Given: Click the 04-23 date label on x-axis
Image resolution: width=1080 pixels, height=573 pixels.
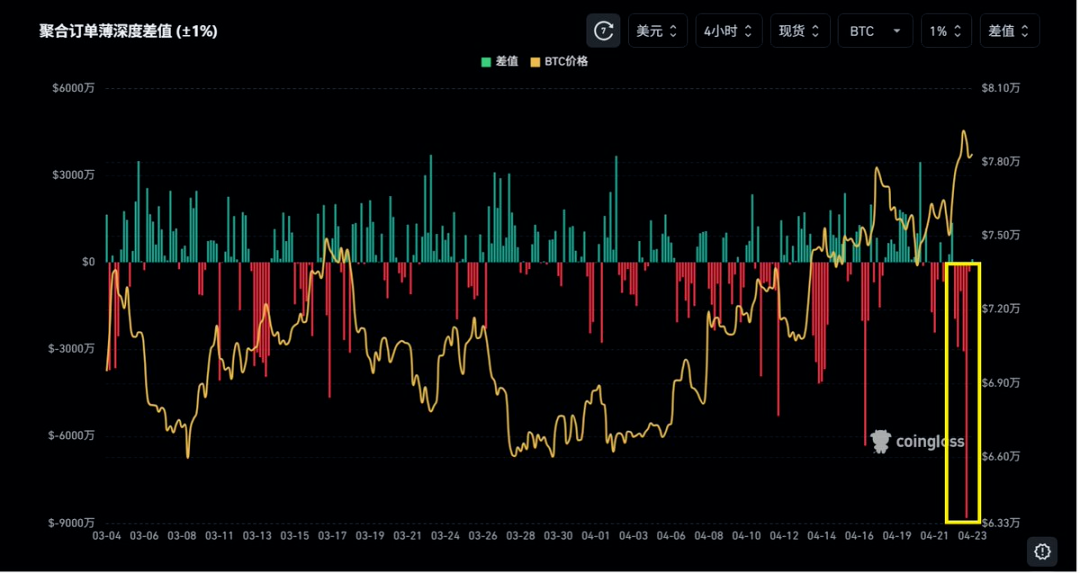Looking at the screenshot, I should click(971, 536).
